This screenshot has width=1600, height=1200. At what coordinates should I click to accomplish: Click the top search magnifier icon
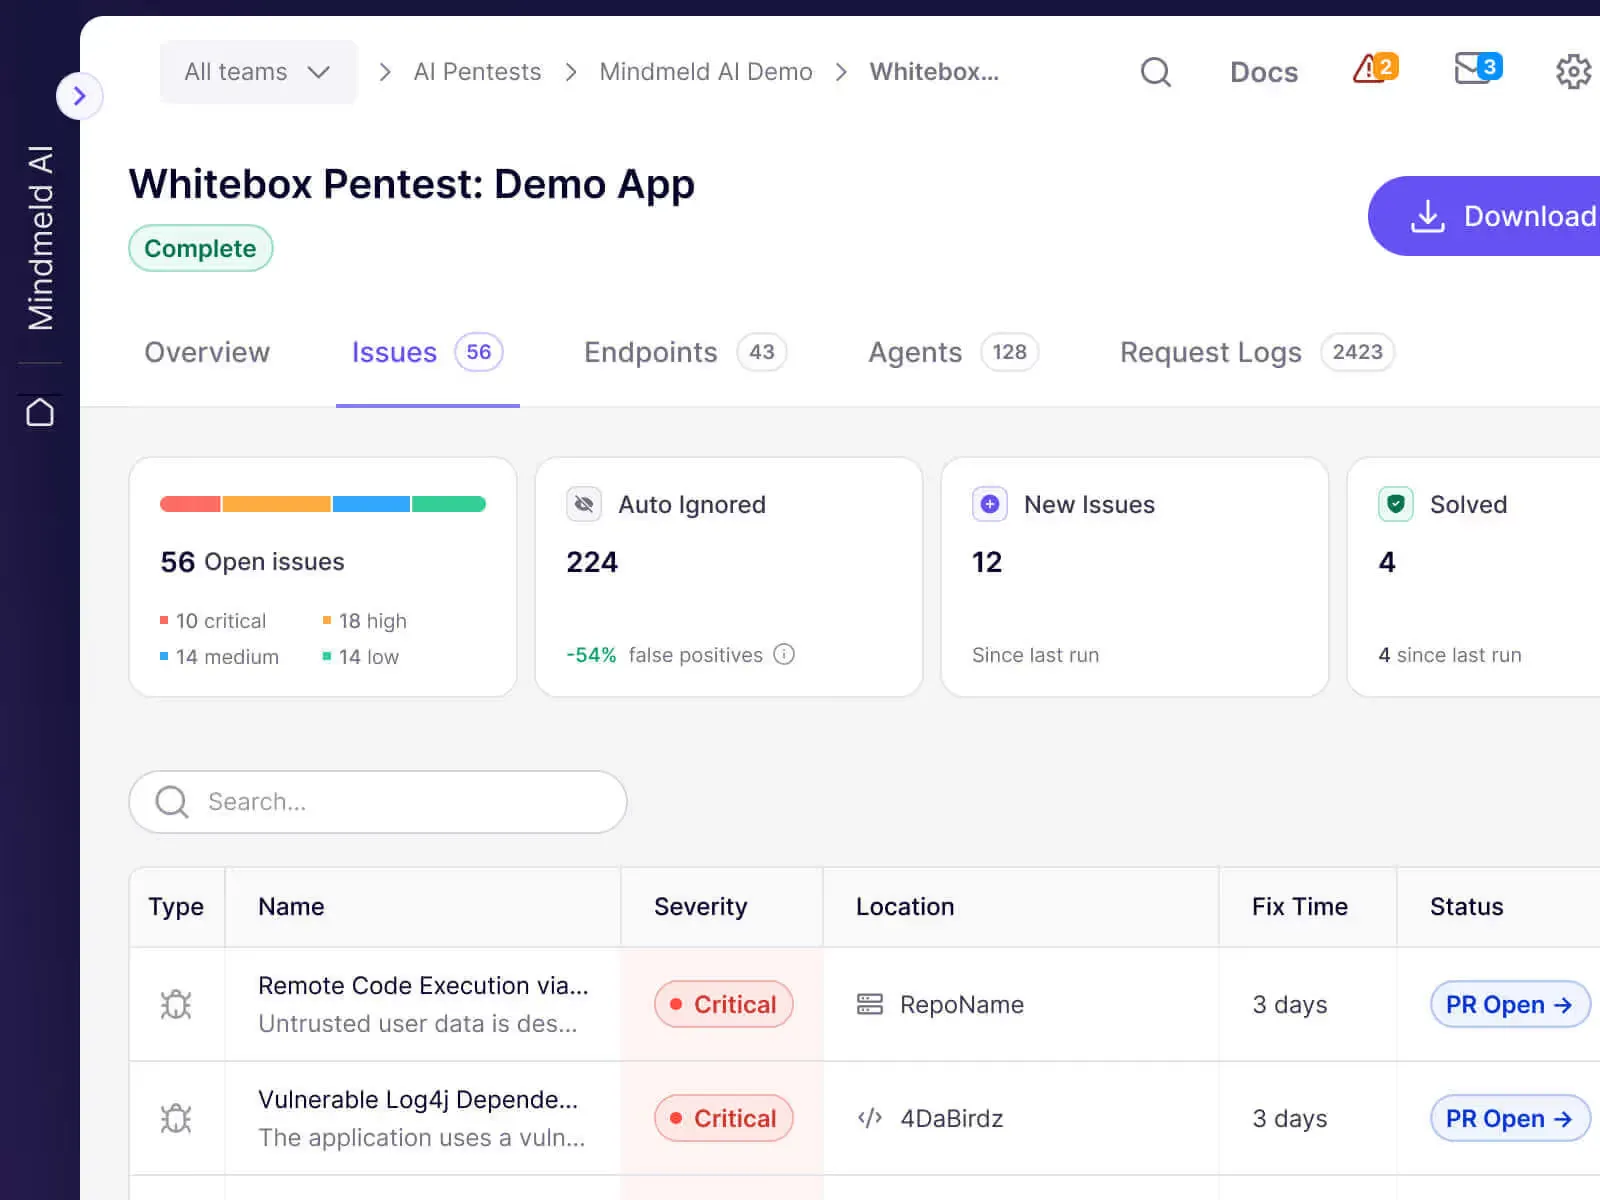(1155, 71)
